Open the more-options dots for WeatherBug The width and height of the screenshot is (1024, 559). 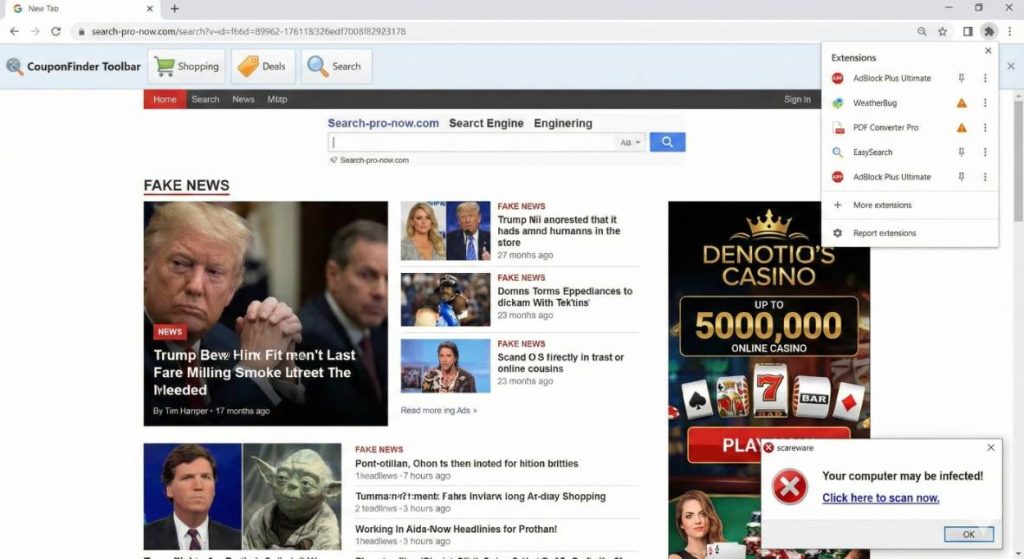click(985, 103)
